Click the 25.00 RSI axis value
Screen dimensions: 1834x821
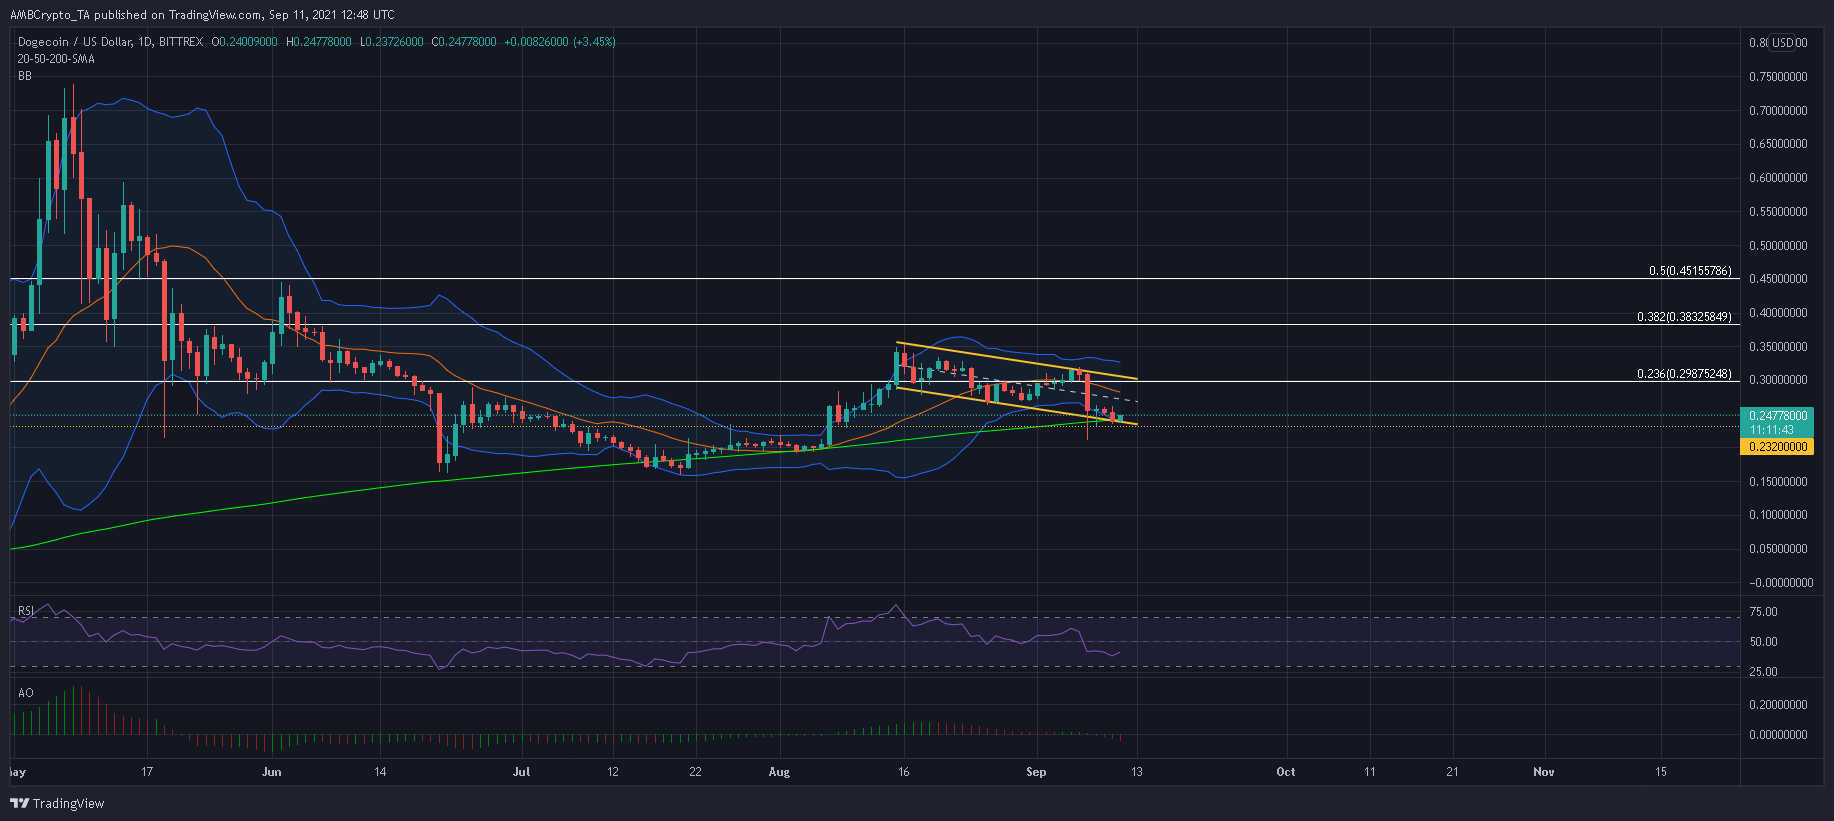coord(1763,672)
